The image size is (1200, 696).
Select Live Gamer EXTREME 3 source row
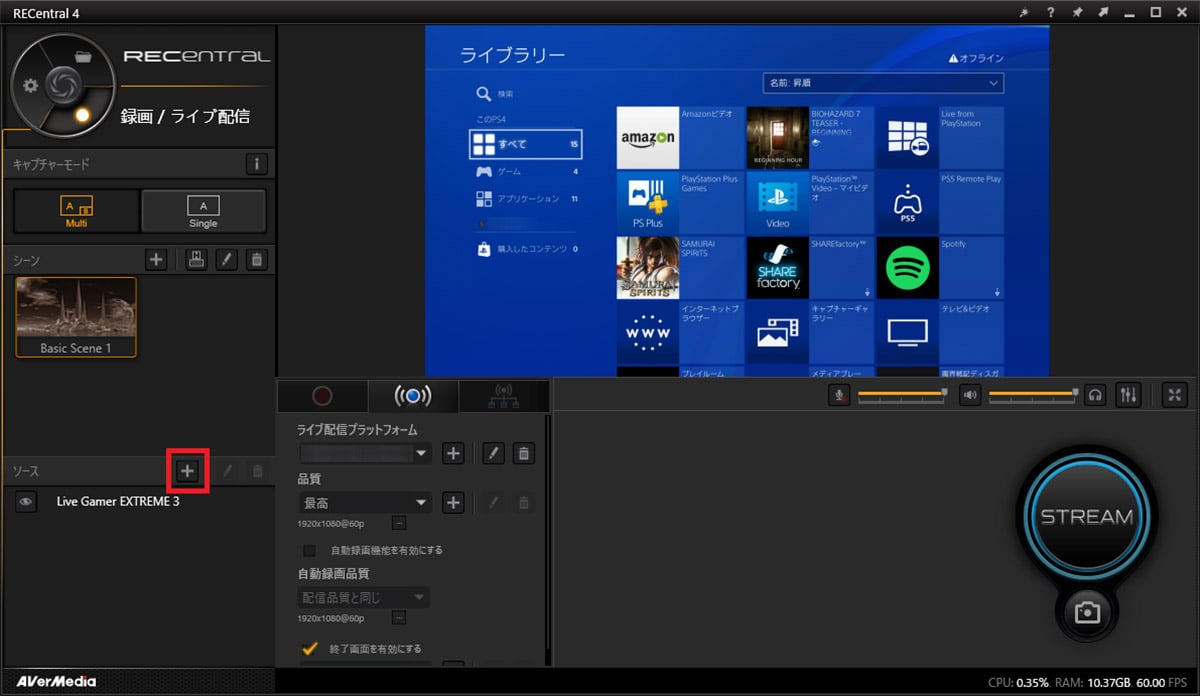pos(138,502)
